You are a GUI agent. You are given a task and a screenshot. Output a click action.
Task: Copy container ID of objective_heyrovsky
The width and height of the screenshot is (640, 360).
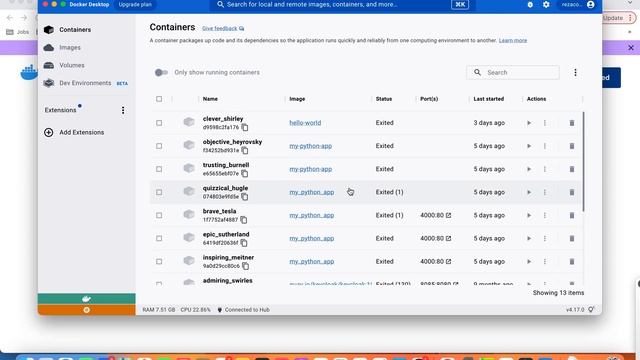(244, 151)
